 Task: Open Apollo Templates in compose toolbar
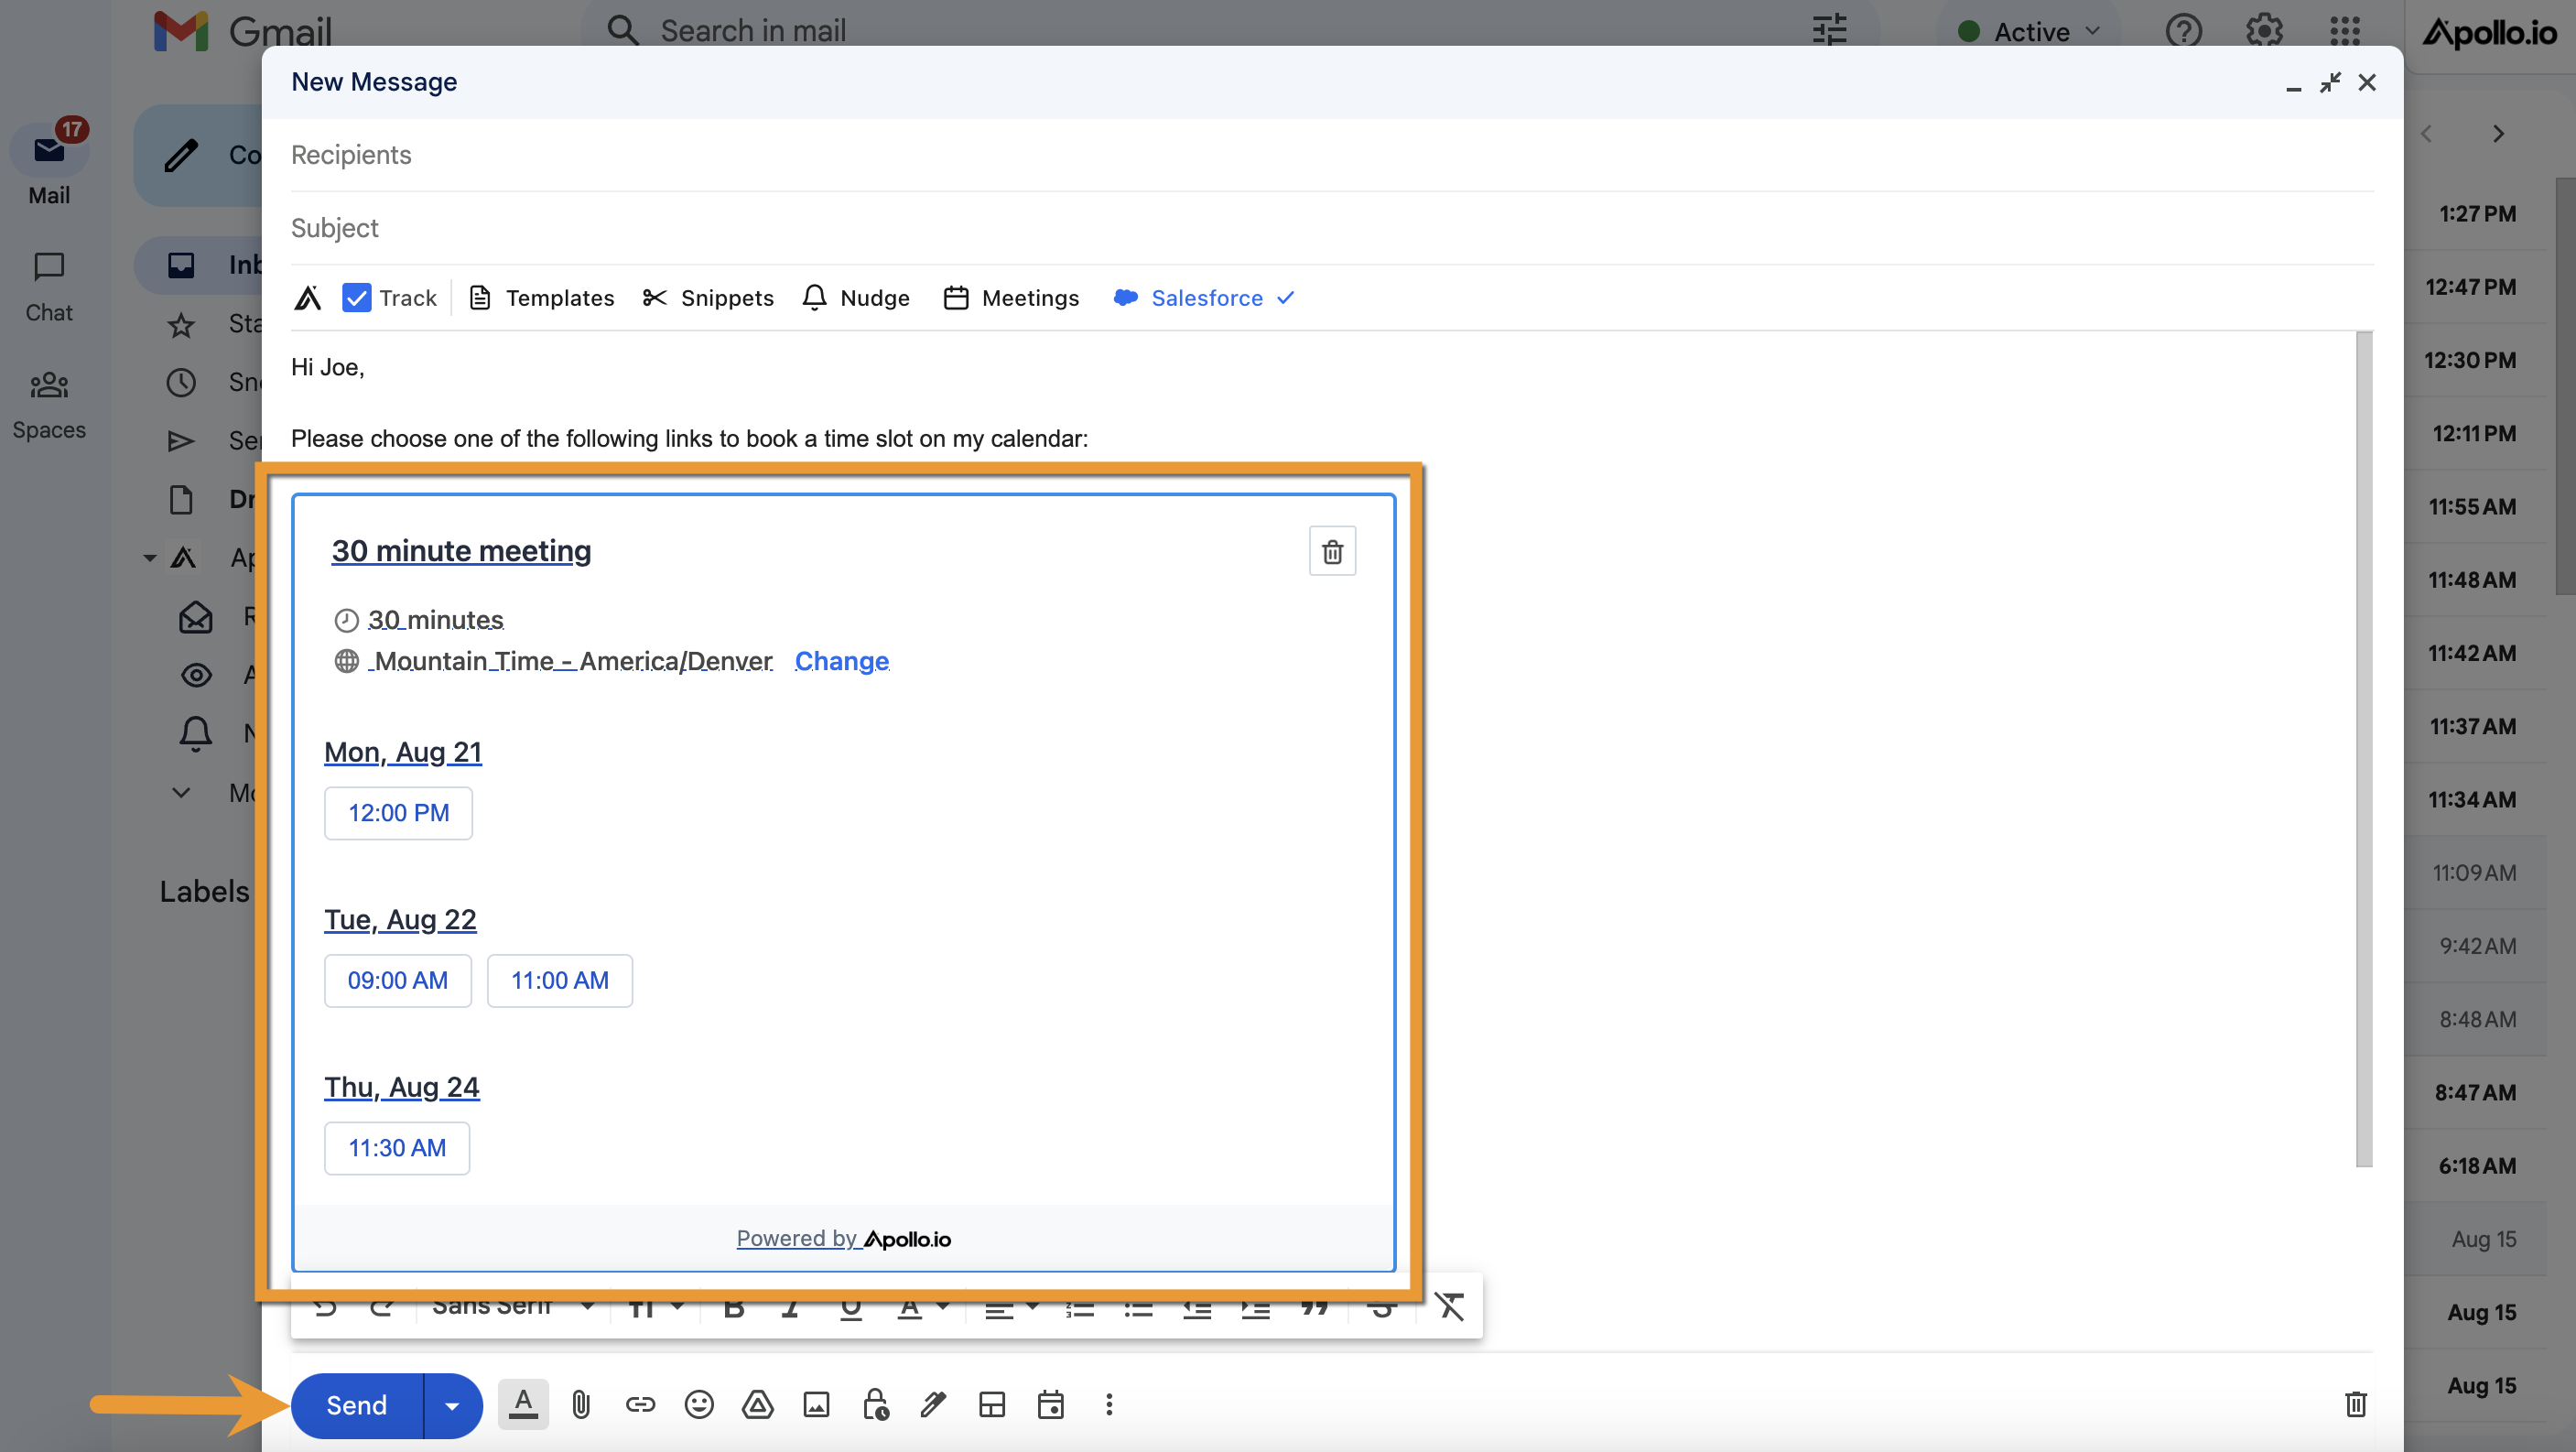pyautogui.click(x=541, y=298)
